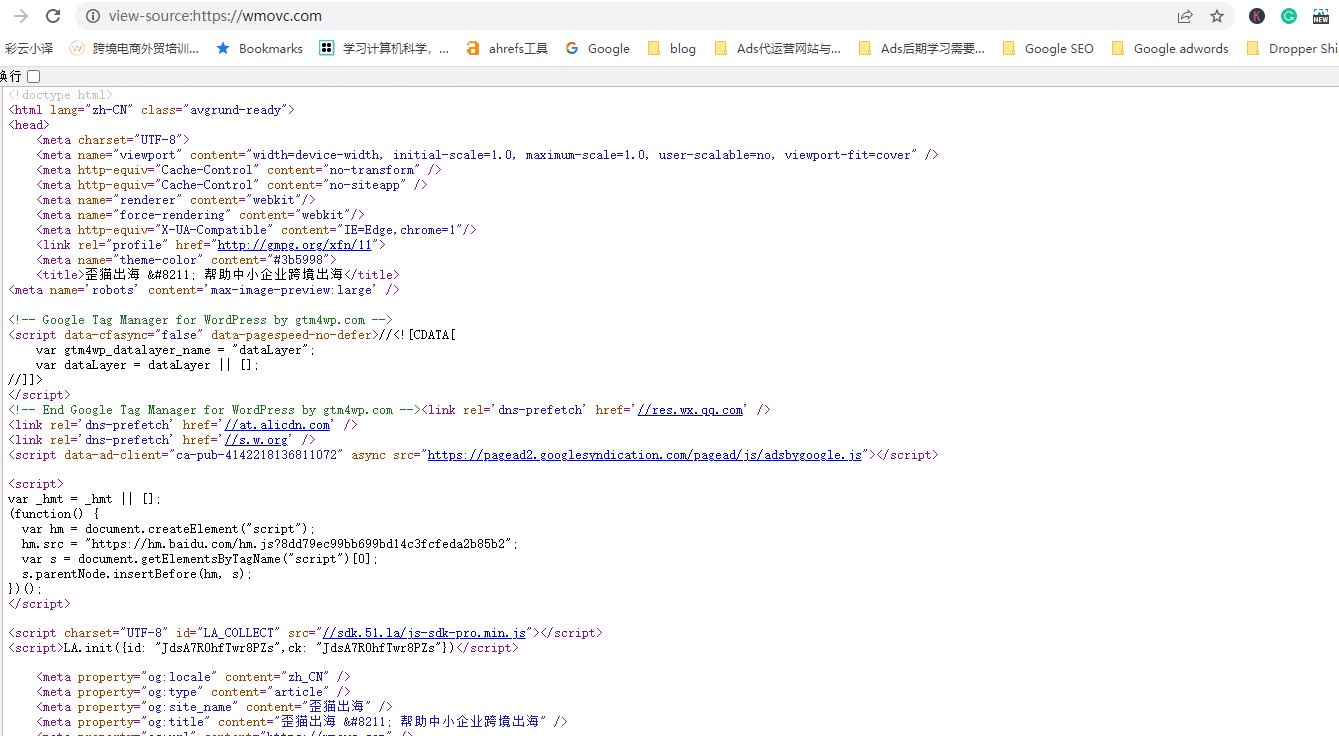The width and height of the screenshot is (1339, 736).
Task: Reload the page with the refresh icon
Action: (x=53, y=16)
